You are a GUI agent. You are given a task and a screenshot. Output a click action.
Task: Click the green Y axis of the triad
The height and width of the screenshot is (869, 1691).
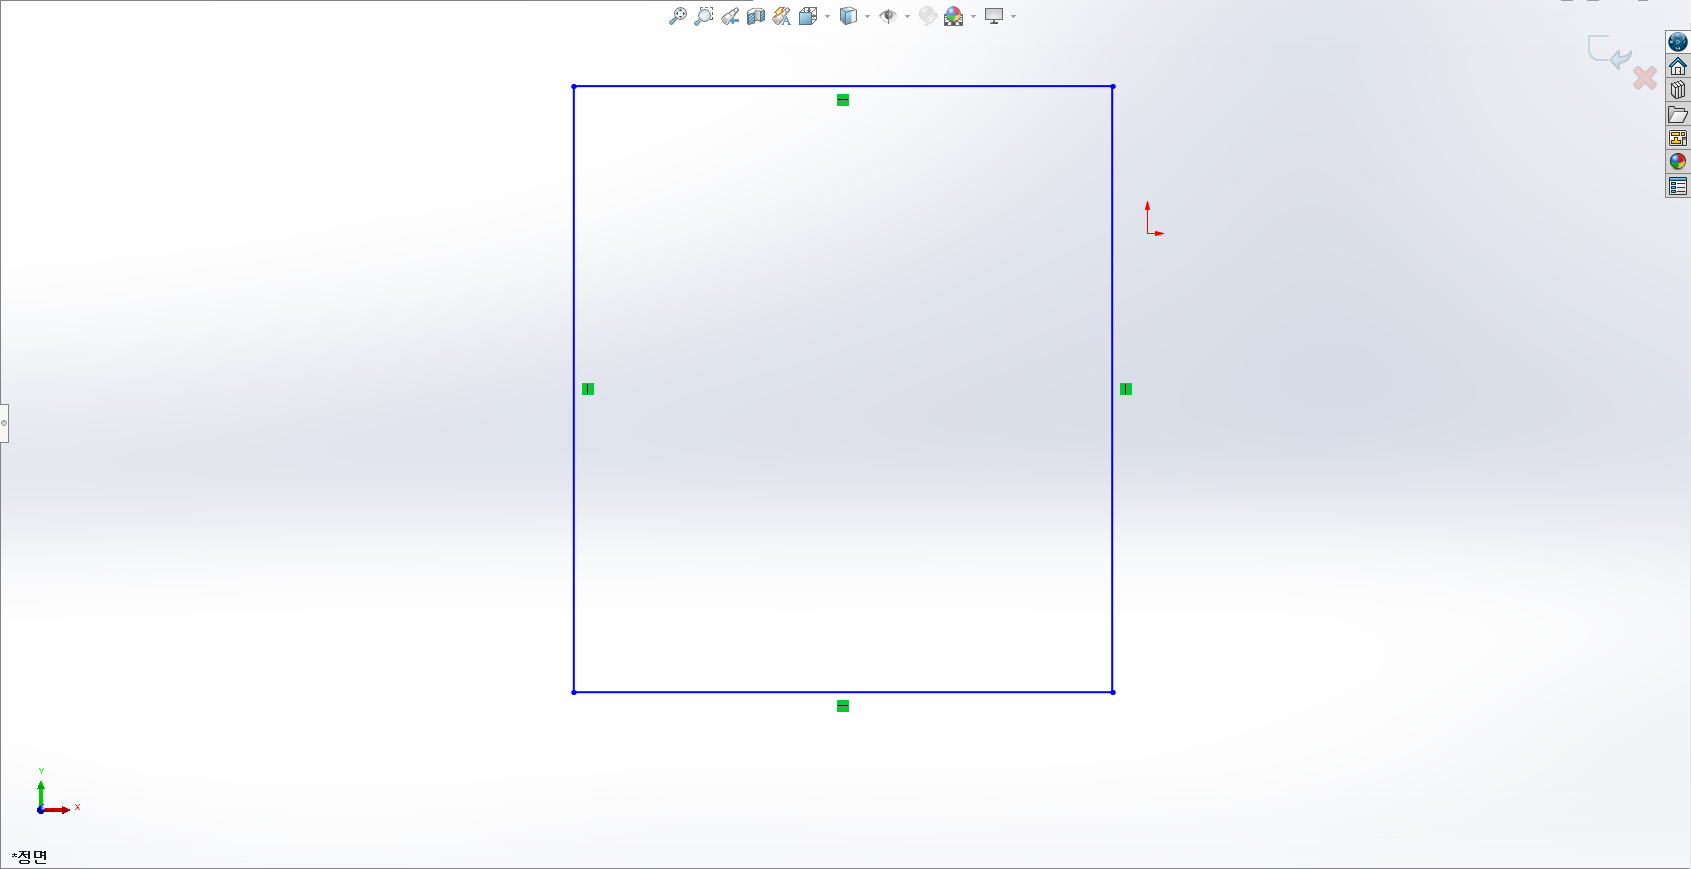pos(41,792)
